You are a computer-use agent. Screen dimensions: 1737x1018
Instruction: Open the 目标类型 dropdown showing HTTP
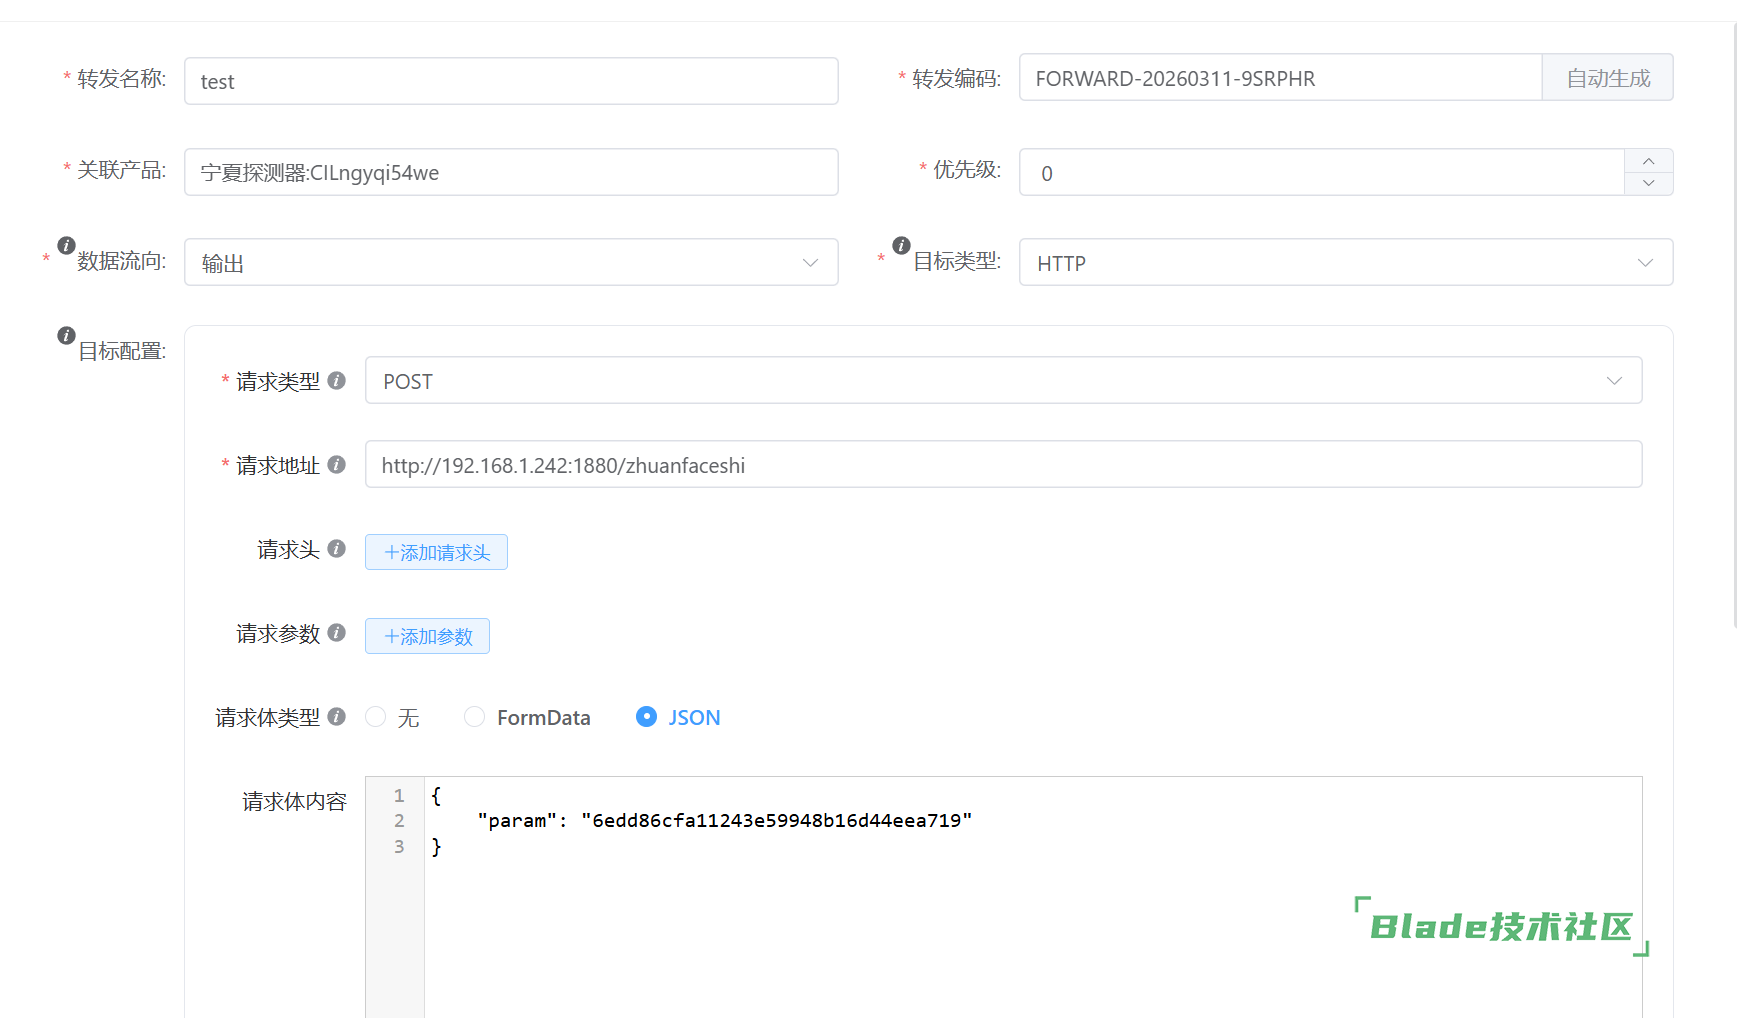pos(1345,262)
